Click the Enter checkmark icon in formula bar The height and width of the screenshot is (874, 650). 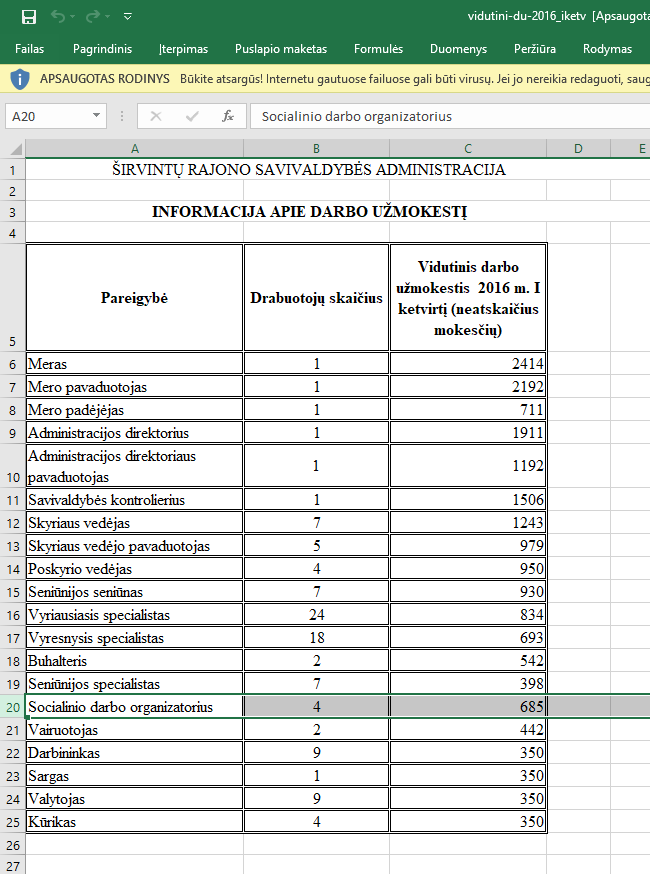pyautogui.click(x=192, y=116)
